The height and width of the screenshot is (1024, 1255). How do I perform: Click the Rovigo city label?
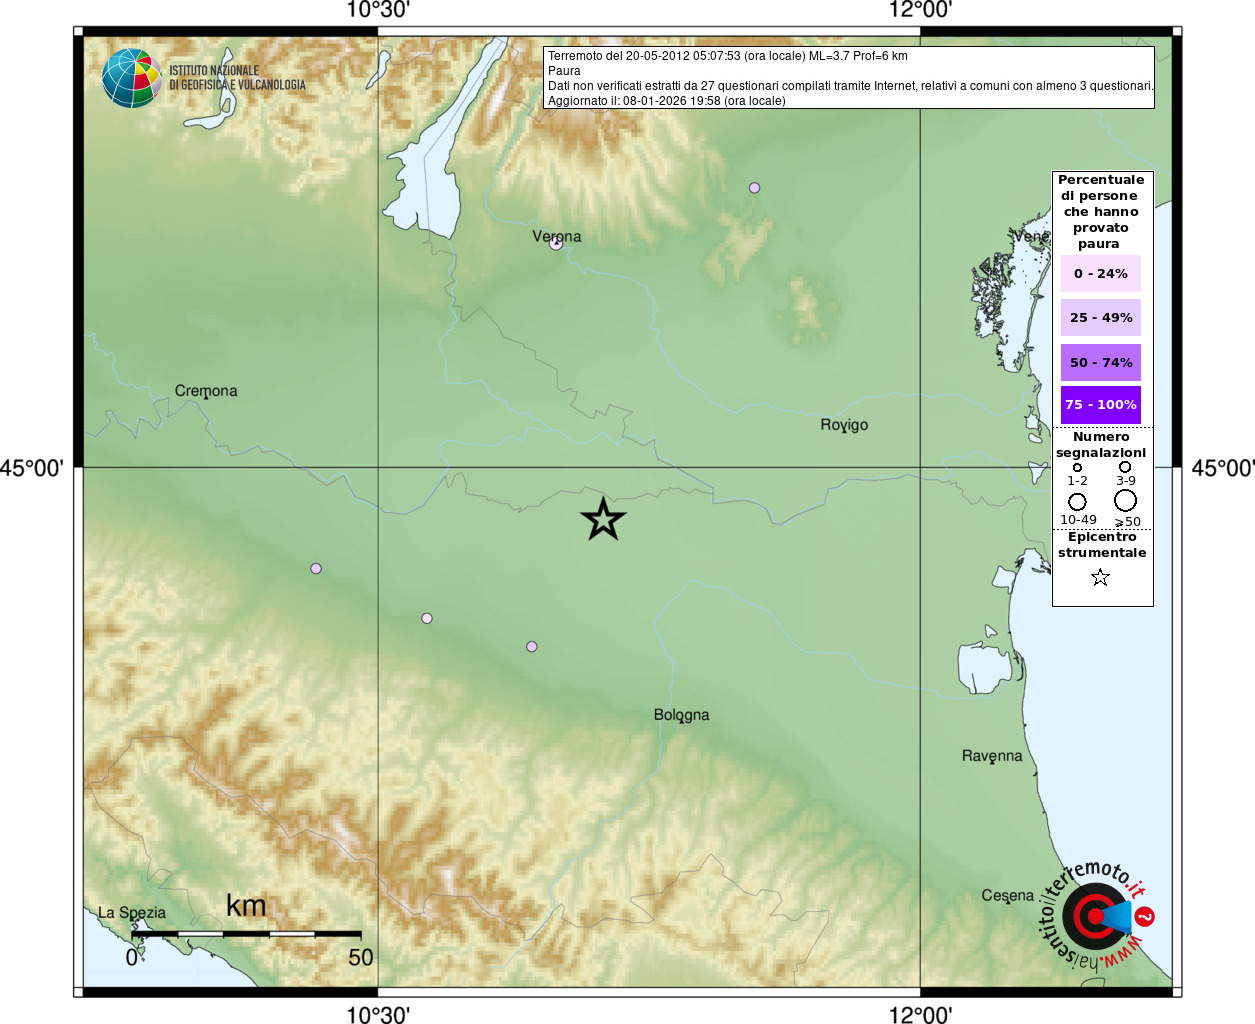[844, 425]
